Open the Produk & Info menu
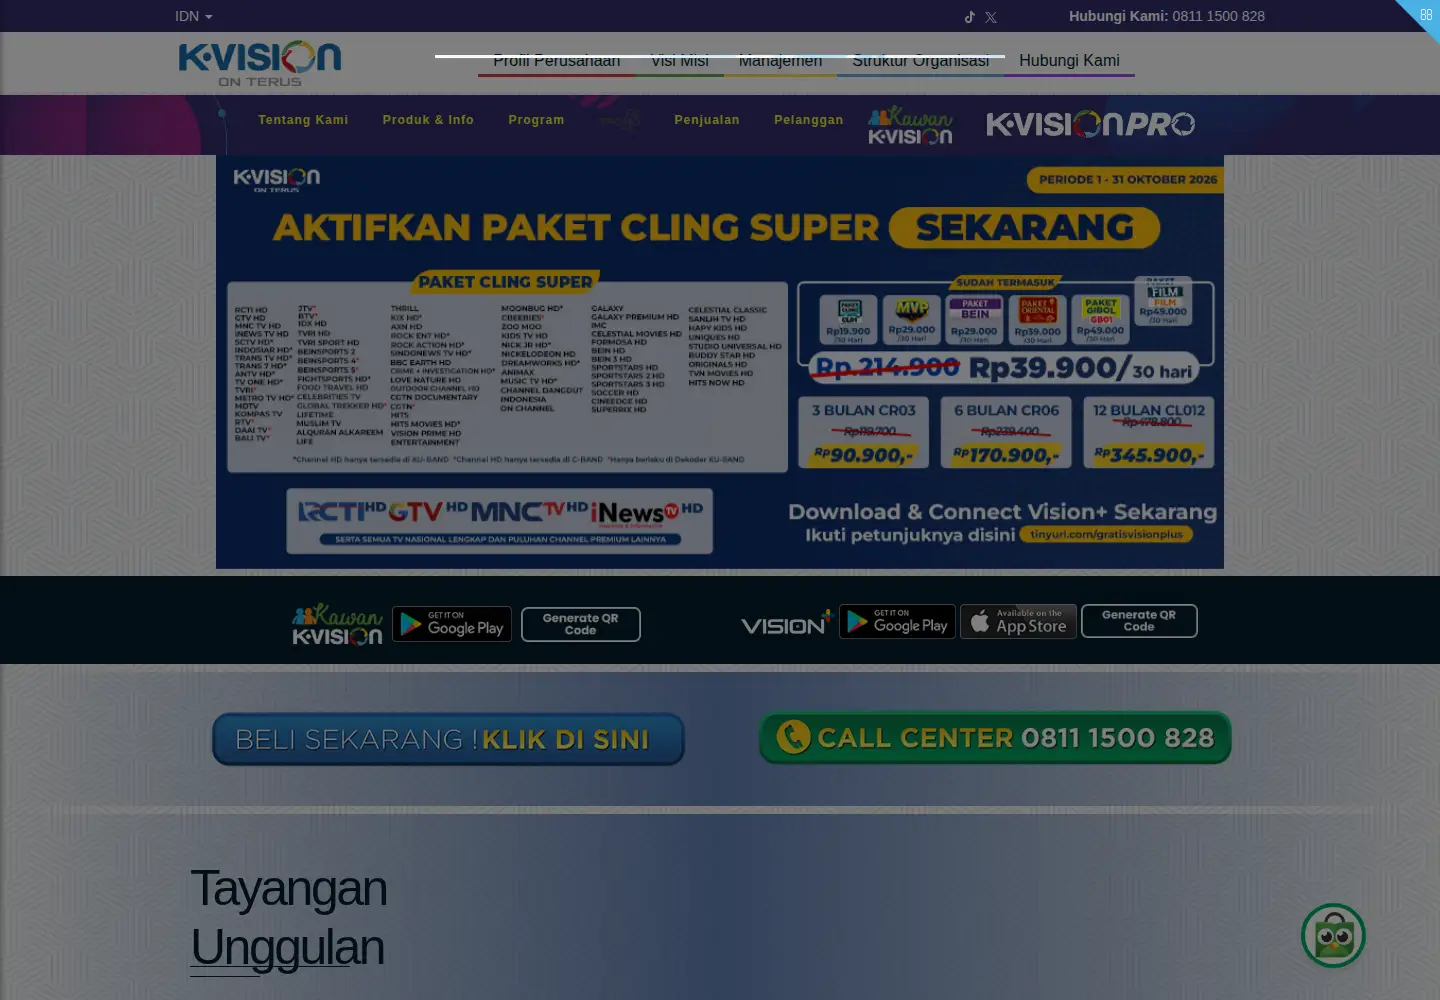Image resolution: width=1440 pixels, height=1000 pixels. pyautogui.click(x=428, y=120)
